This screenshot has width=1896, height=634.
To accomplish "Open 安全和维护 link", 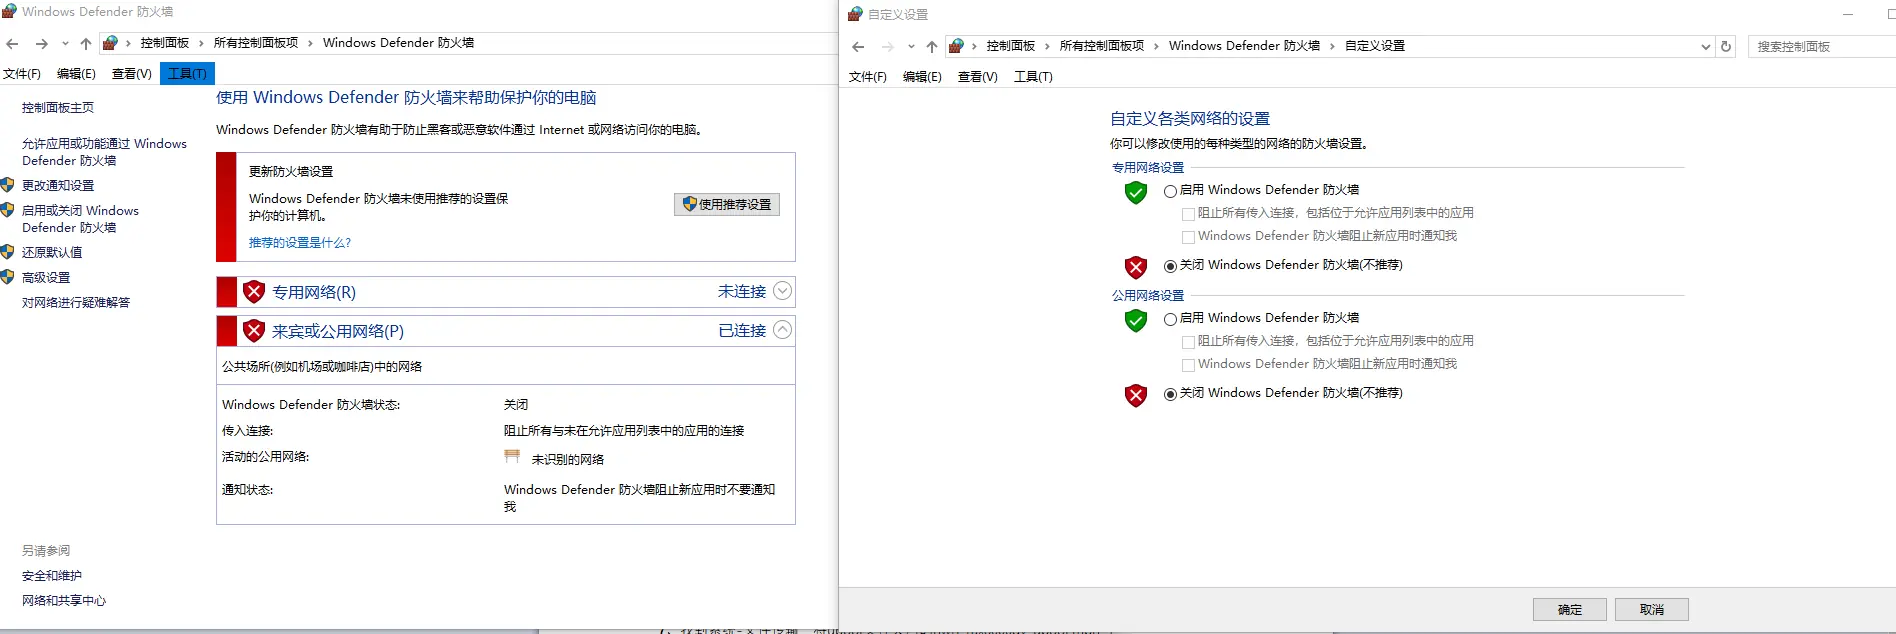I will 52,576.
